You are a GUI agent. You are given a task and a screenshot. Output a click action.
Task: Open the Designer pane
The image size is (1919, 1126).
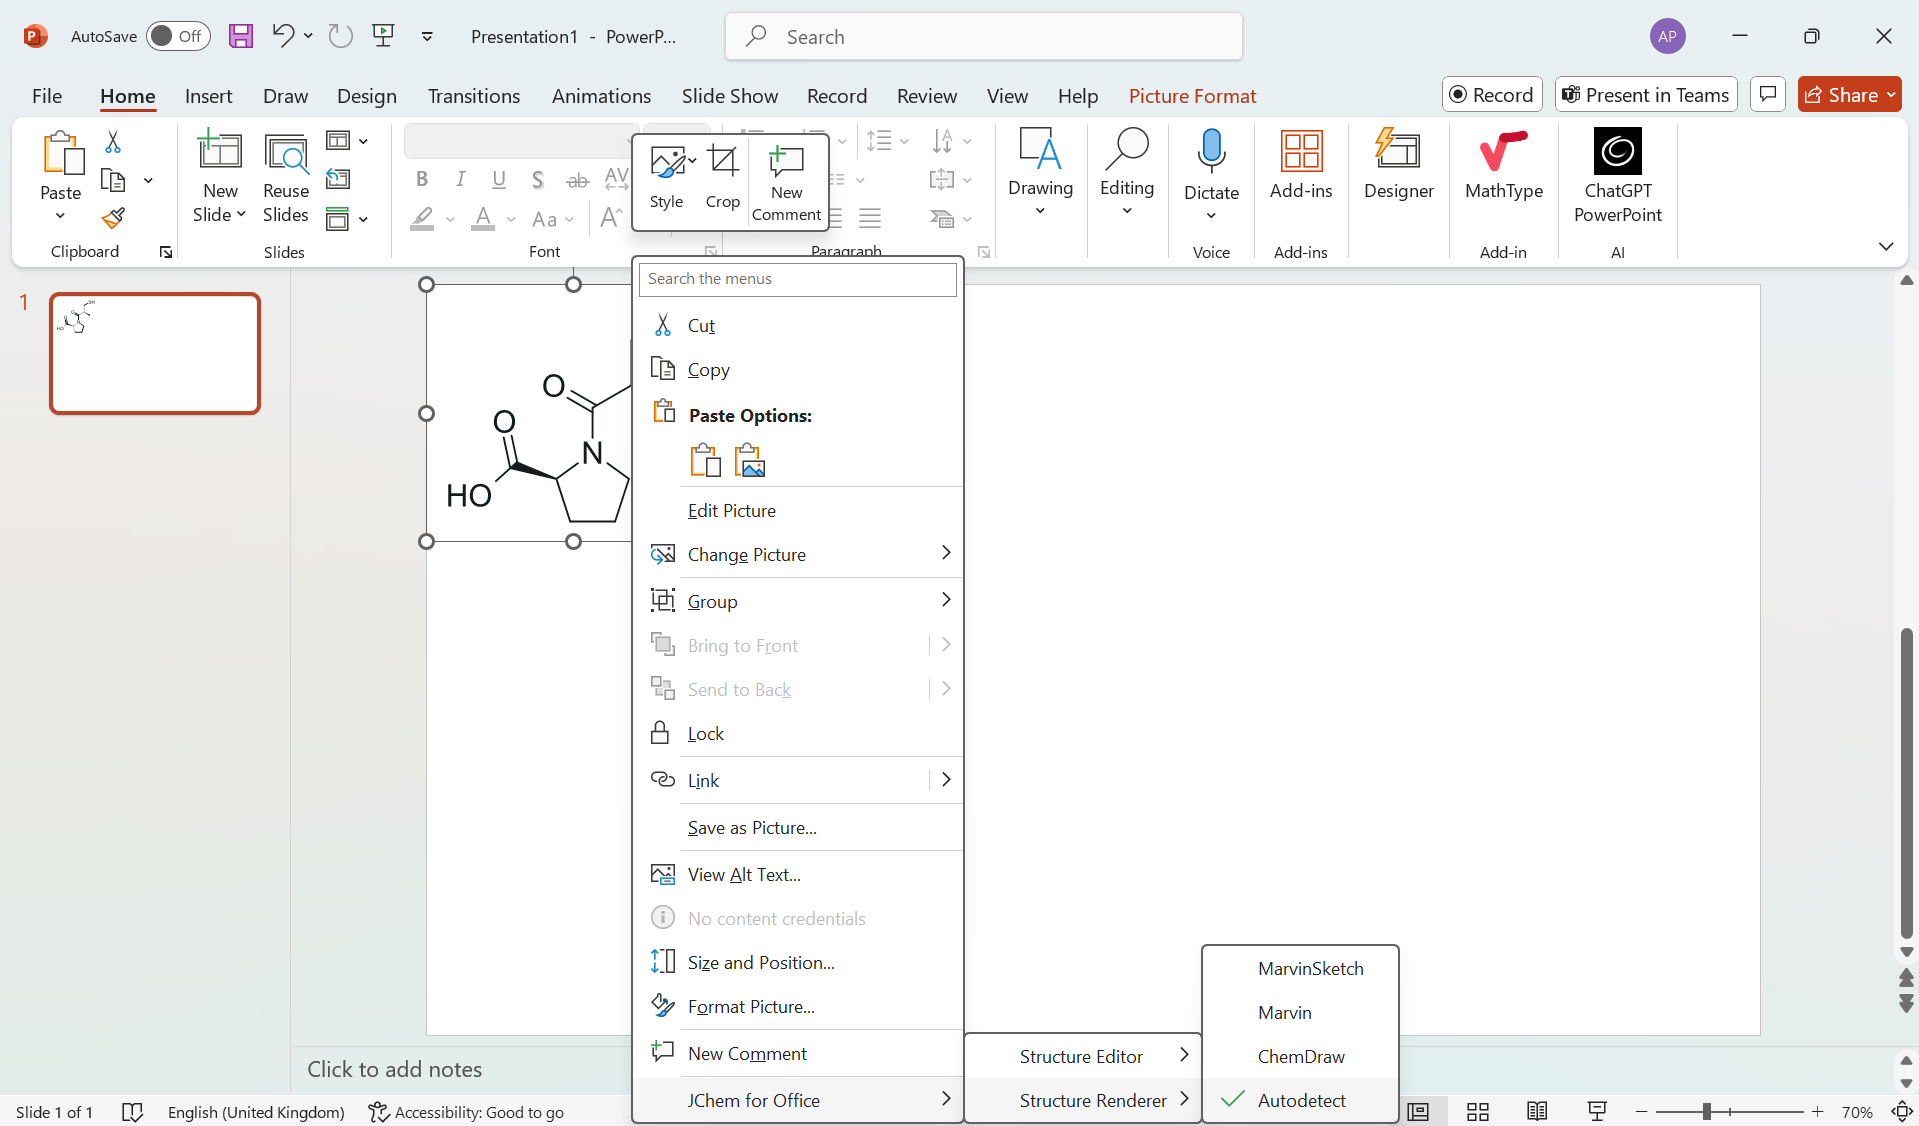[x=1398, y=172]
